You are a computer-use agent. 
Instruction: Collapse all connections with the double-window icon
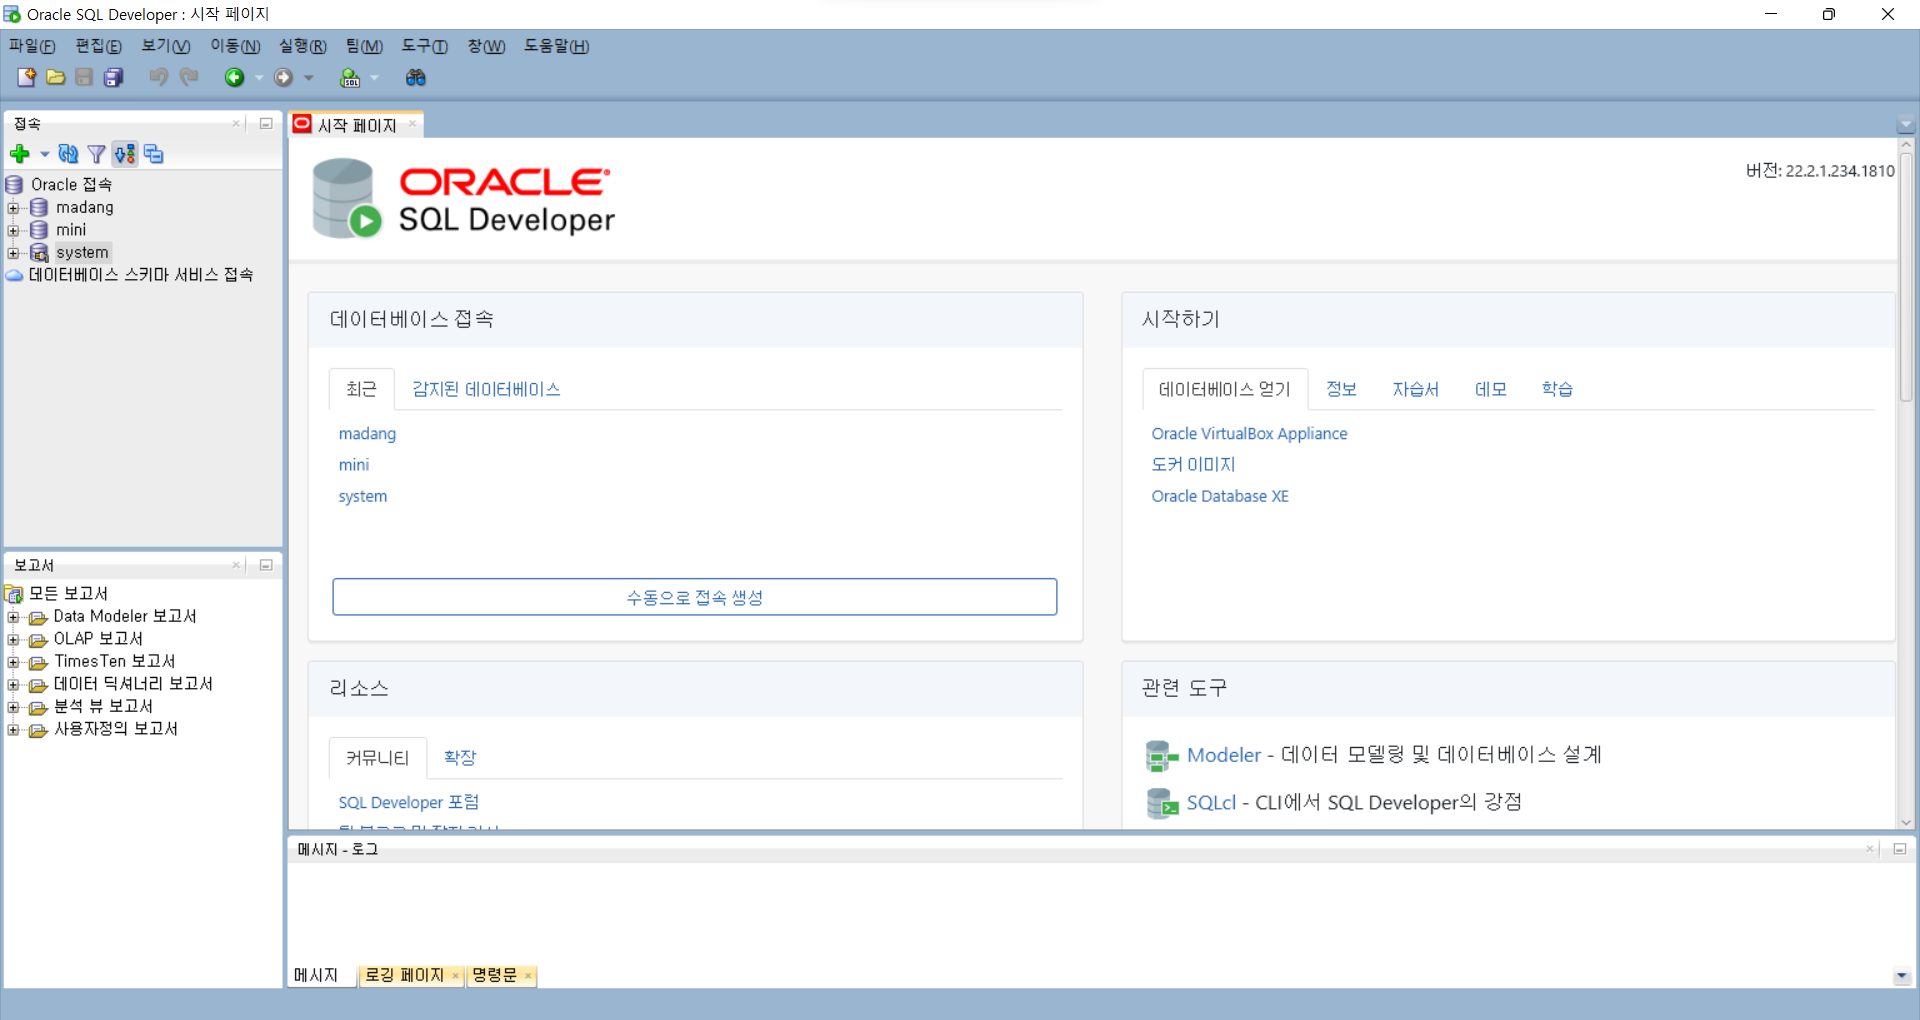tap(153, 153)
